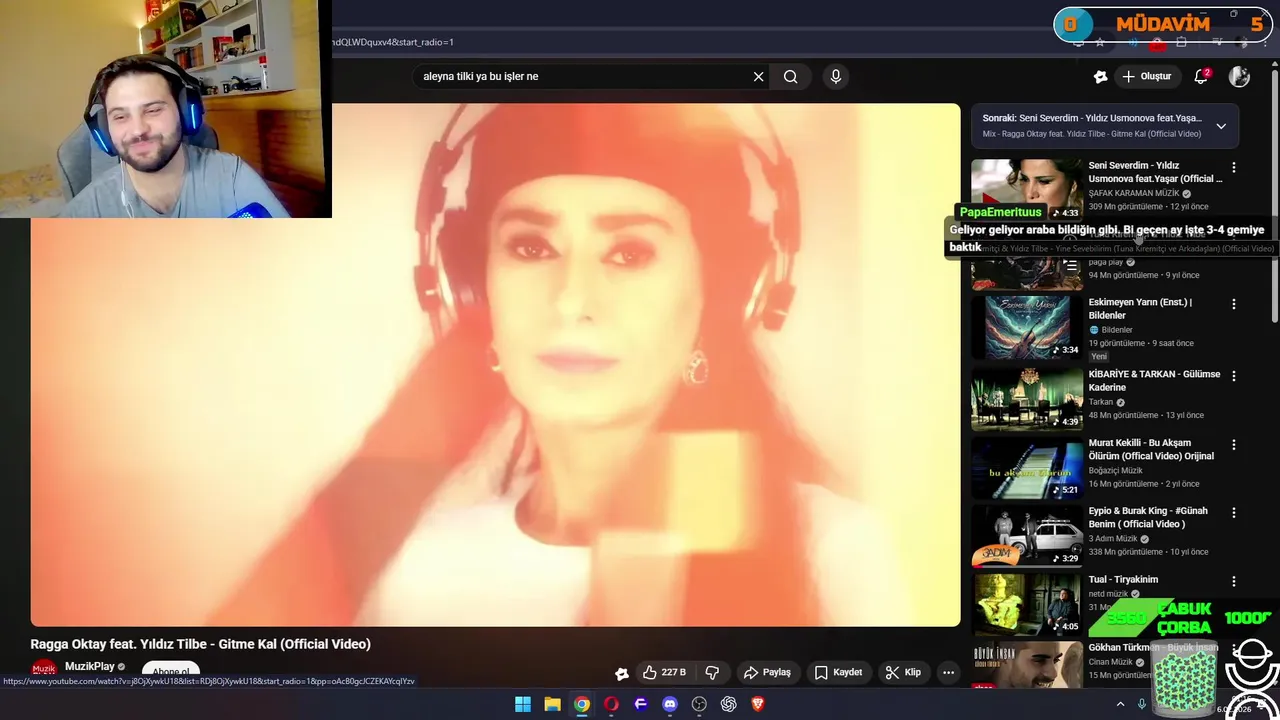Open purple F app in taskbar
This screenshot has width=1280, height=720.
pyautogui.click(x=640, y=704)
